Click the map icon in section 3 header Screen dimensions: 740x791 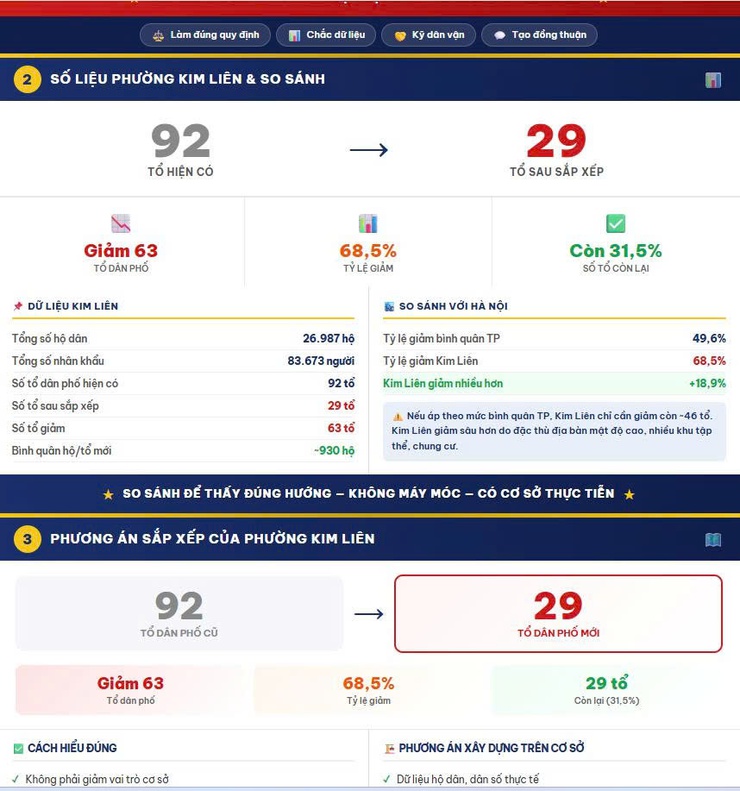pyautogui.click(x=713, y=540)
